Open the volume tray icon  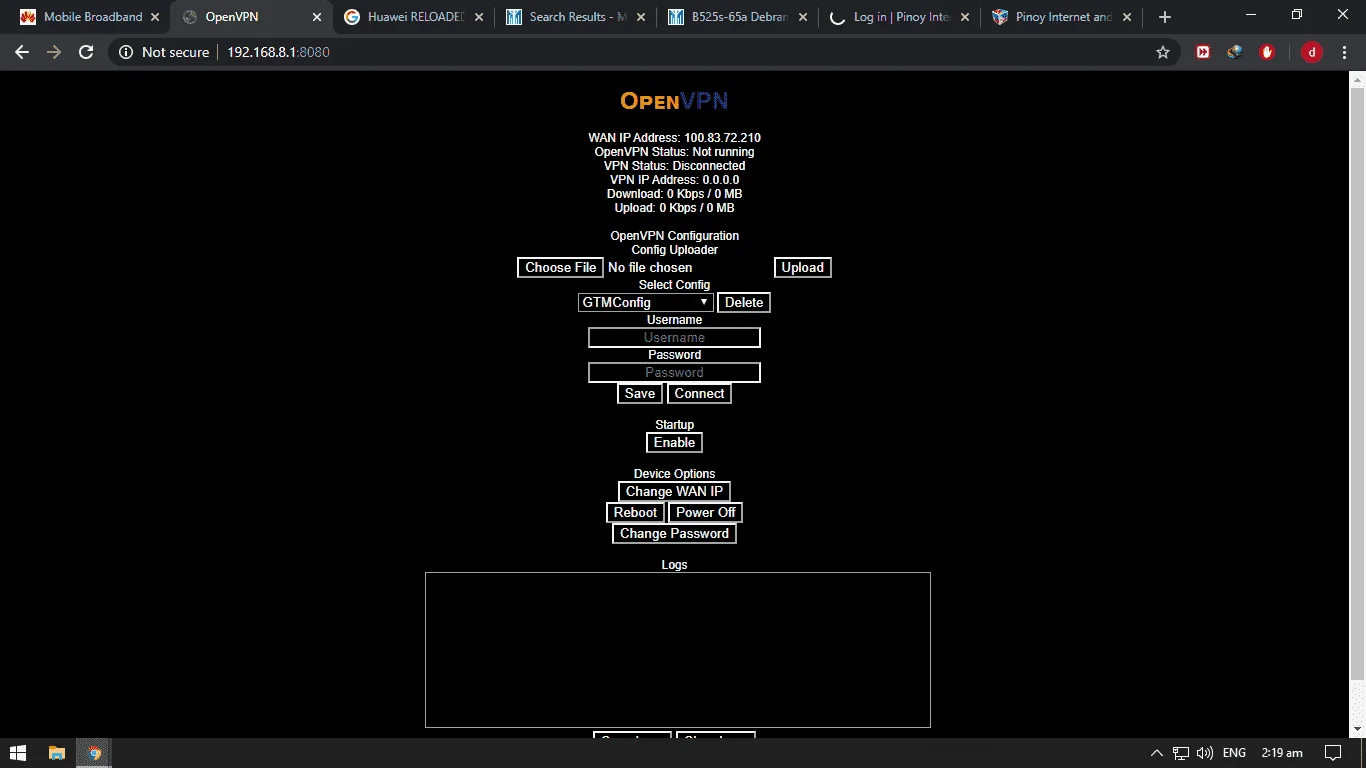[1205, 753]
